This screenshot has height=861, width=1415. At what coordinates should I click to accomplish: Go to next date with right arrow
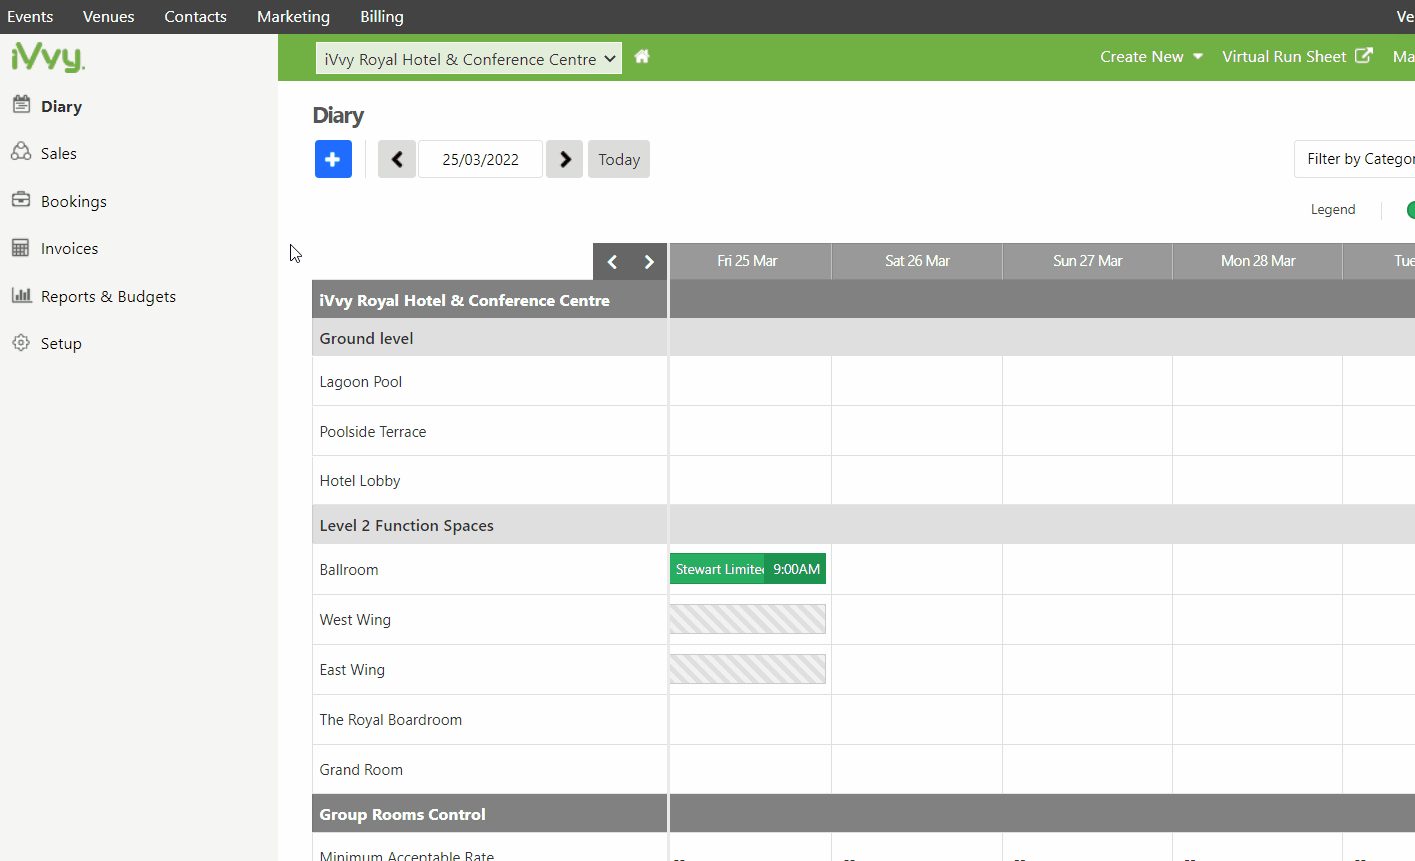[565, 159]
